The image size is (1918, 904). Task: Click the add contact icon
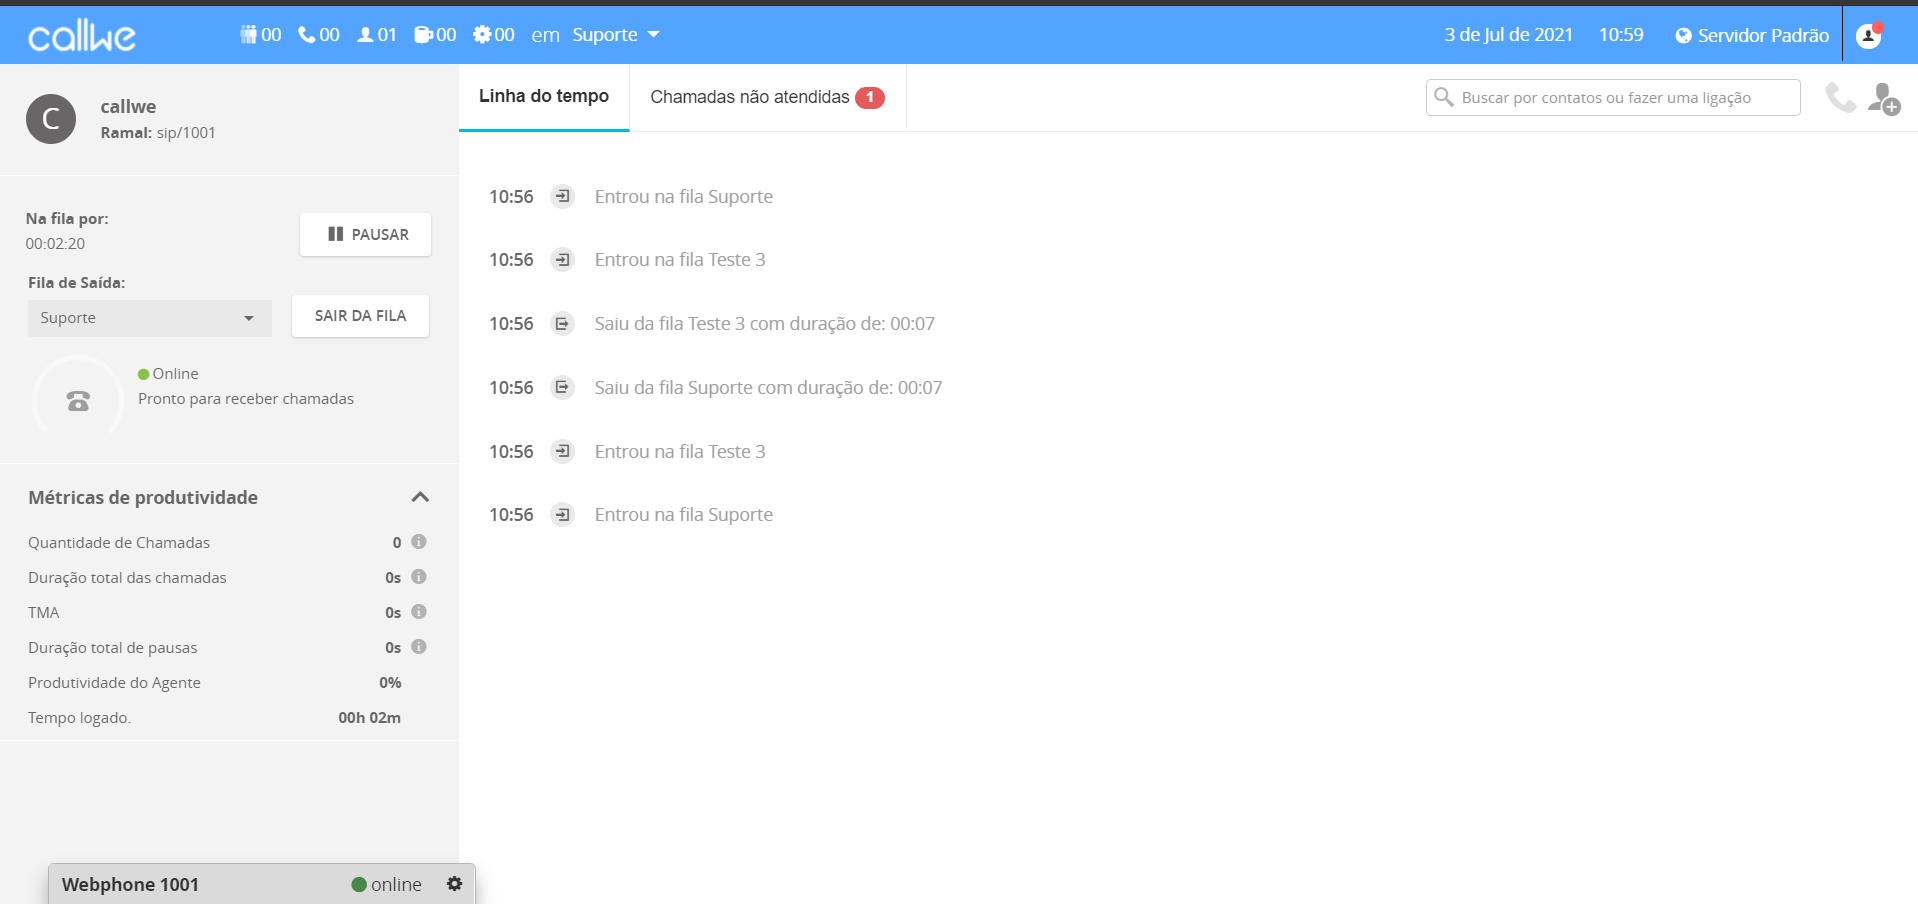(x=1883, y=98)
